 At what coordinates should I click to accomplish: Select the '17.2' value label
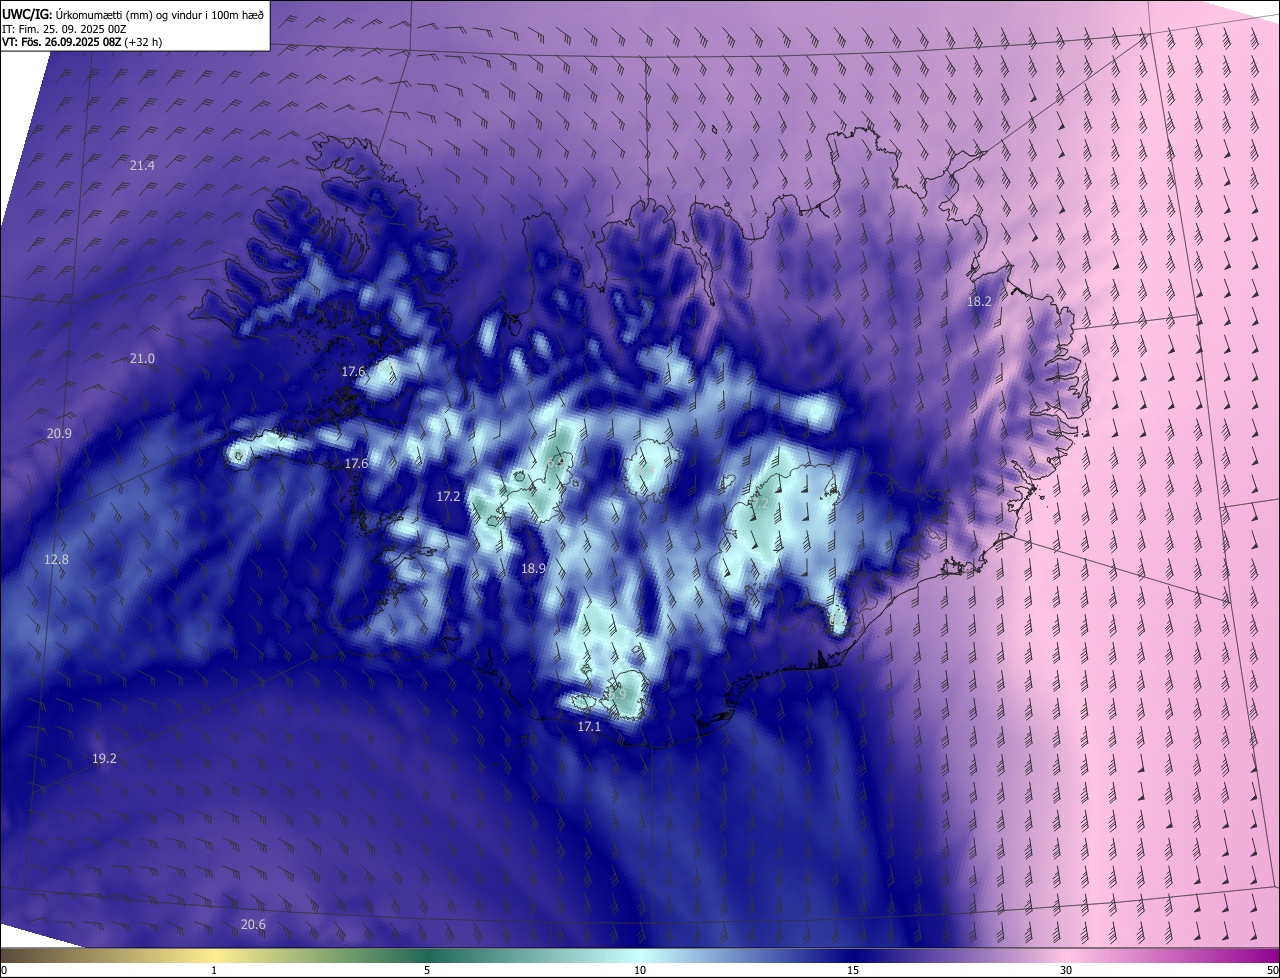[448, 496]
